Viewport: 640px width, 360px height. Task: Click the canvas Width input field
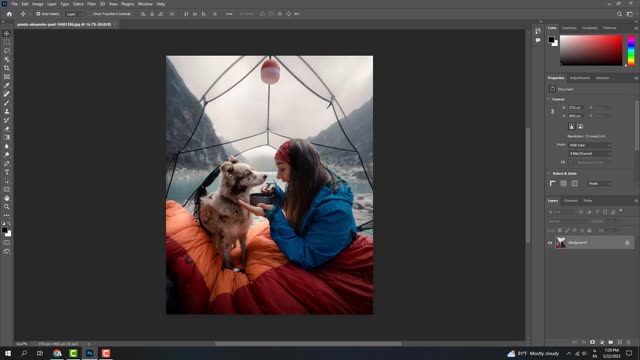coord(576,108)
